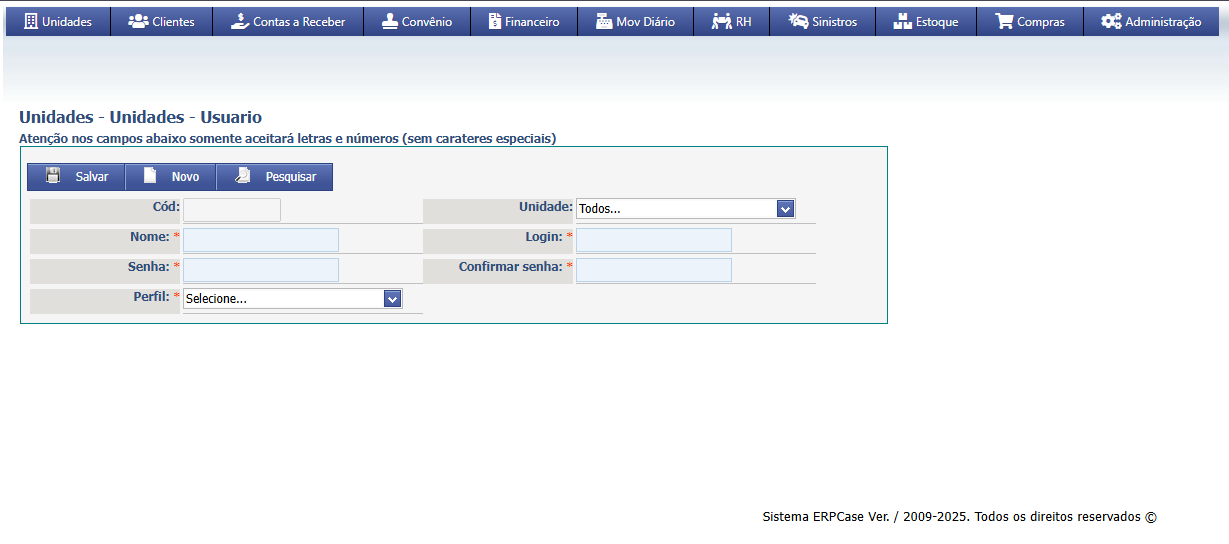The image size is (1229, 544).
Task: Click the Pesquisar button
Action: (275, 177)
